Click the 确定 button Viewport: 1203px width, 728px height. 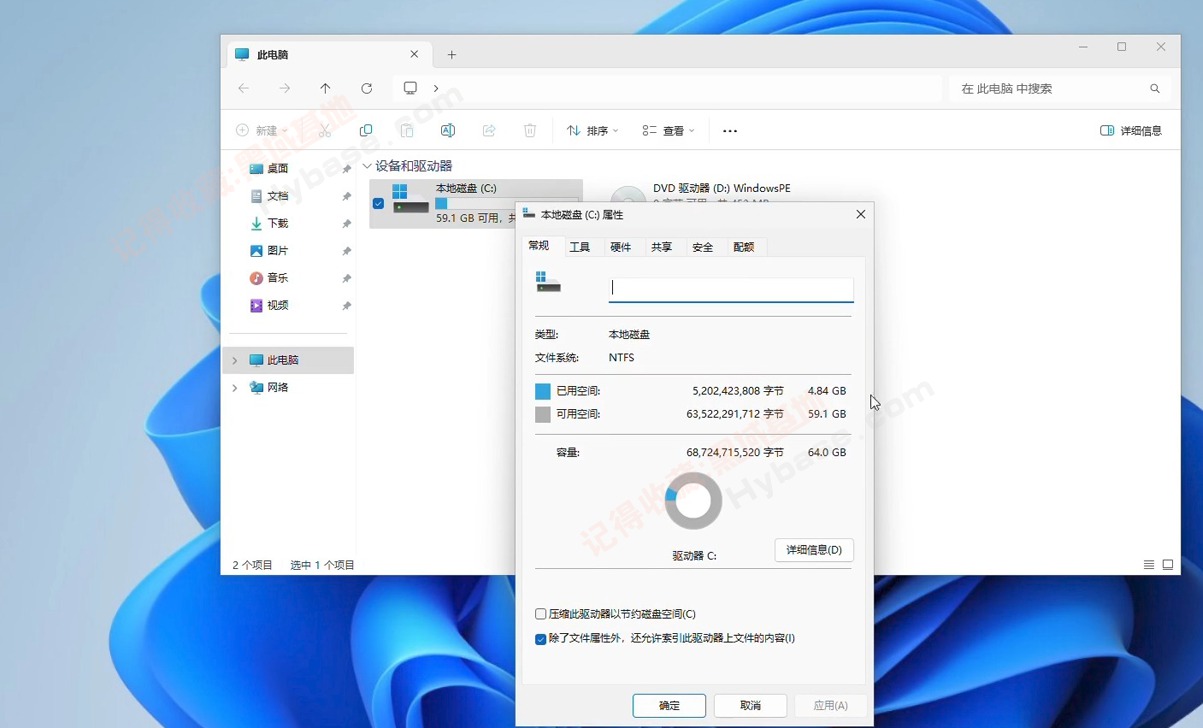[x=669, y=705]
